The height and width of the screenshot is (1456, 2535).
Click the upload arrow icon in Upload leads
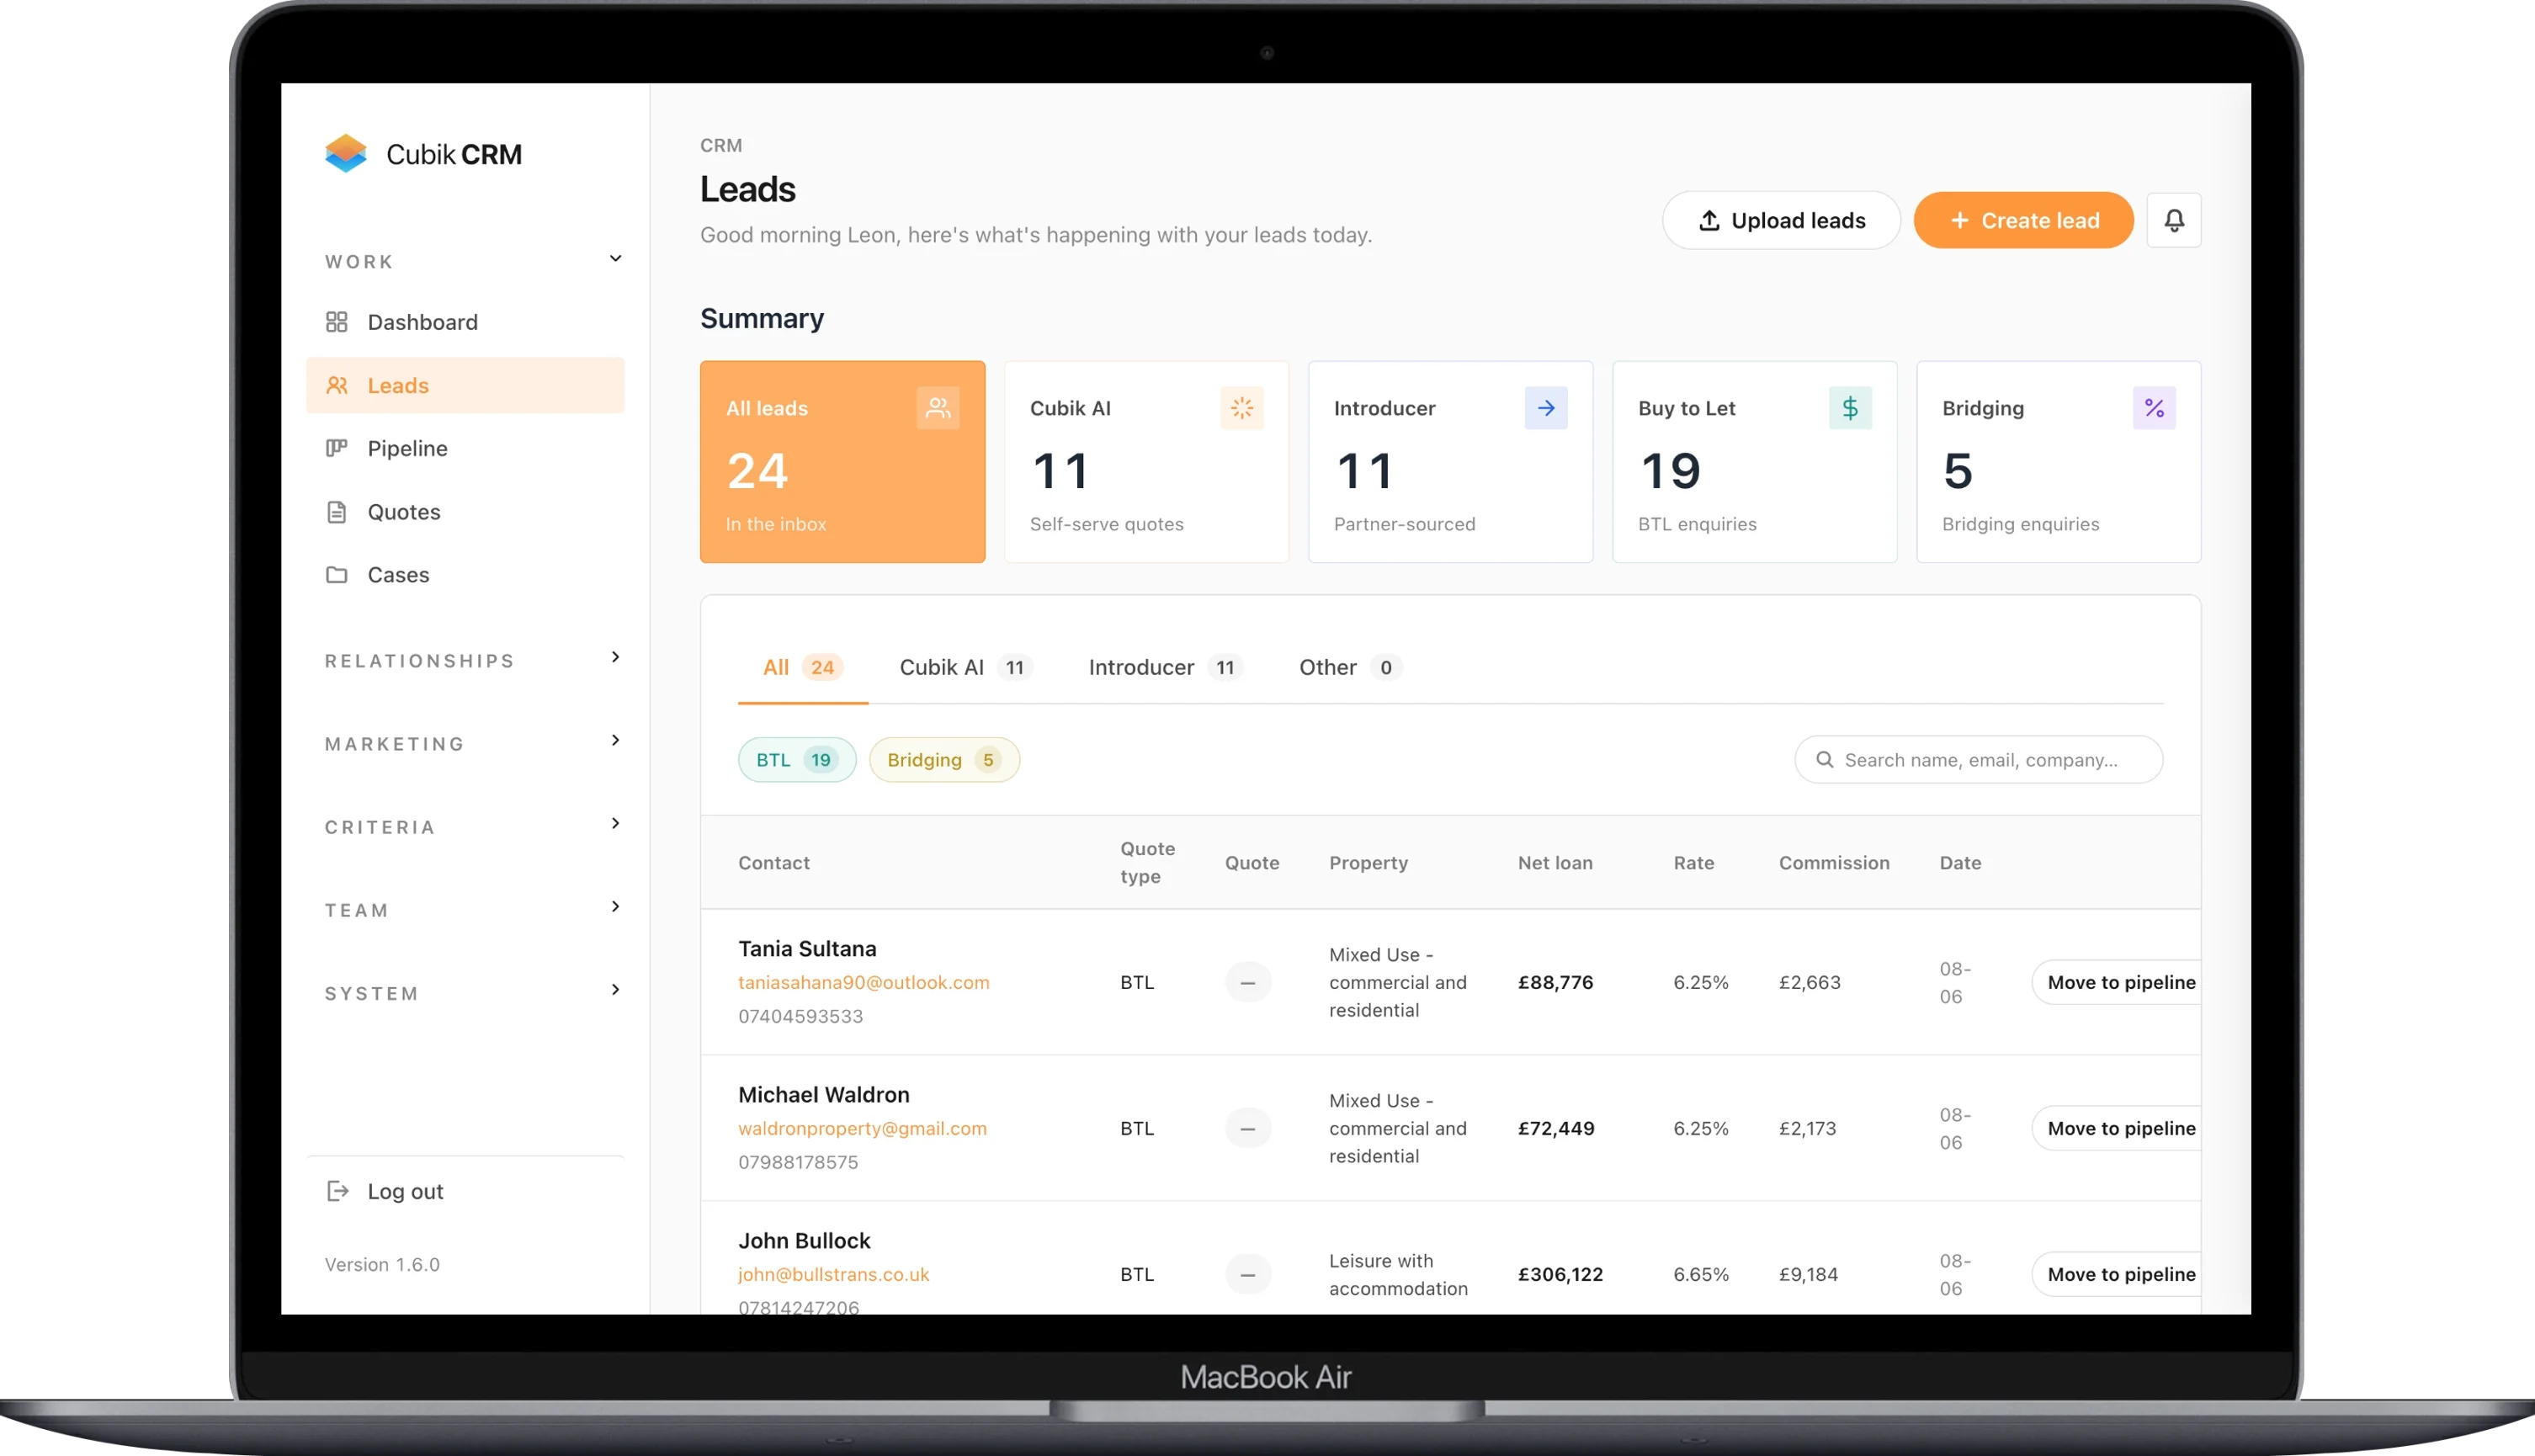(x=1710, y=221)
